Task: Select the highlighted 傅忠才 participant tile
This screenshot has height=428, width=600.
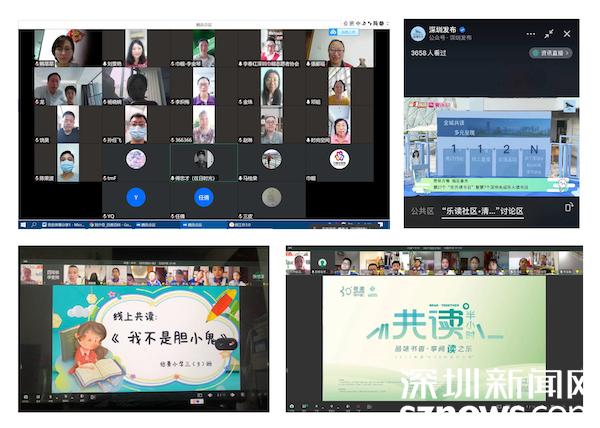Action: (x=203, y=160)
